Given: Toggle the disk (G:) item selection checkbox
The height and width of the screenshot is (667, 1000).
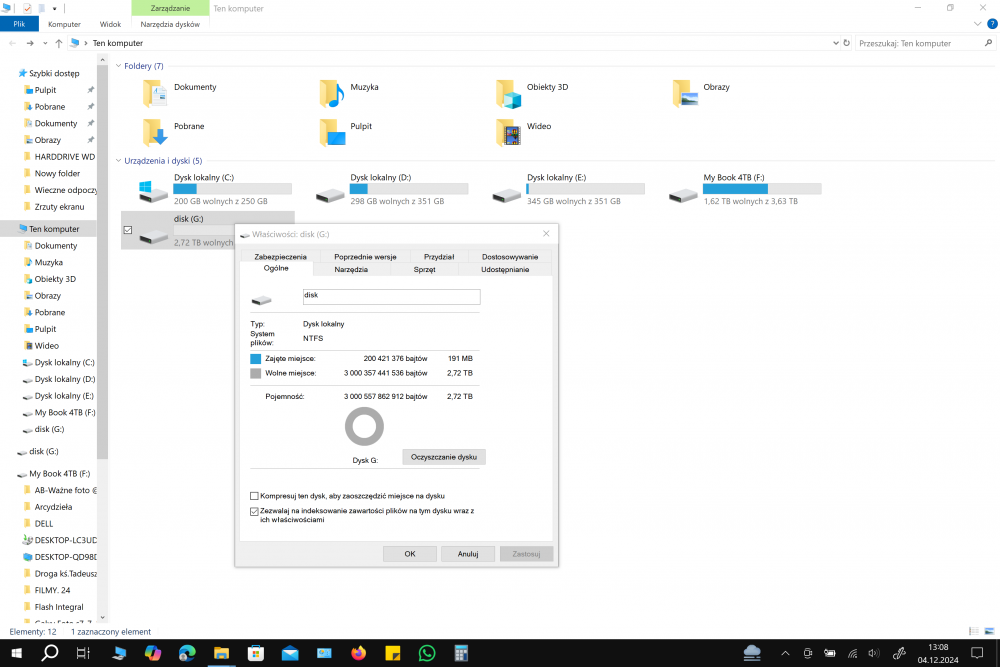Looking at the screenshot, I should (127, 231).
